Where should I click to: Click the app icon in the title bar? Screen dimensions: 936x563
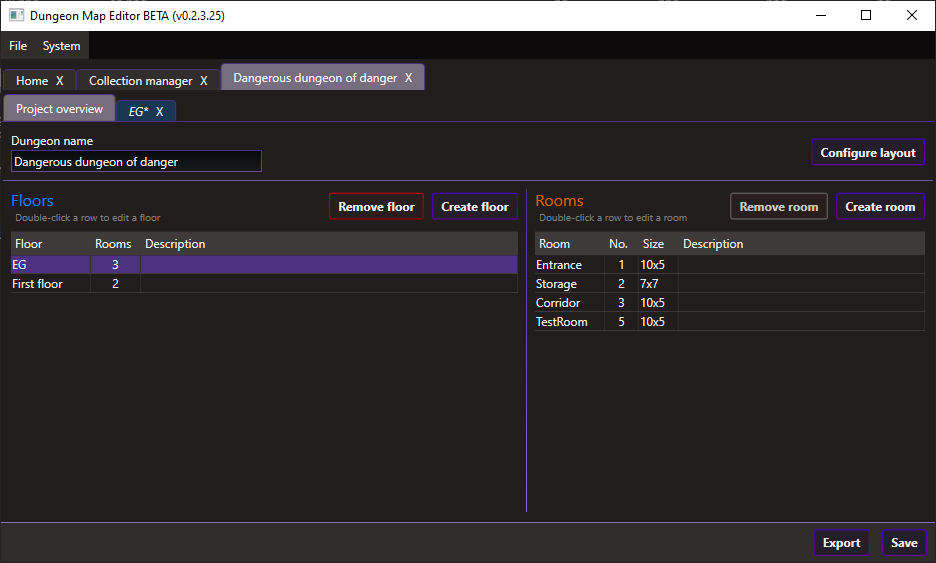pos(16,16)
